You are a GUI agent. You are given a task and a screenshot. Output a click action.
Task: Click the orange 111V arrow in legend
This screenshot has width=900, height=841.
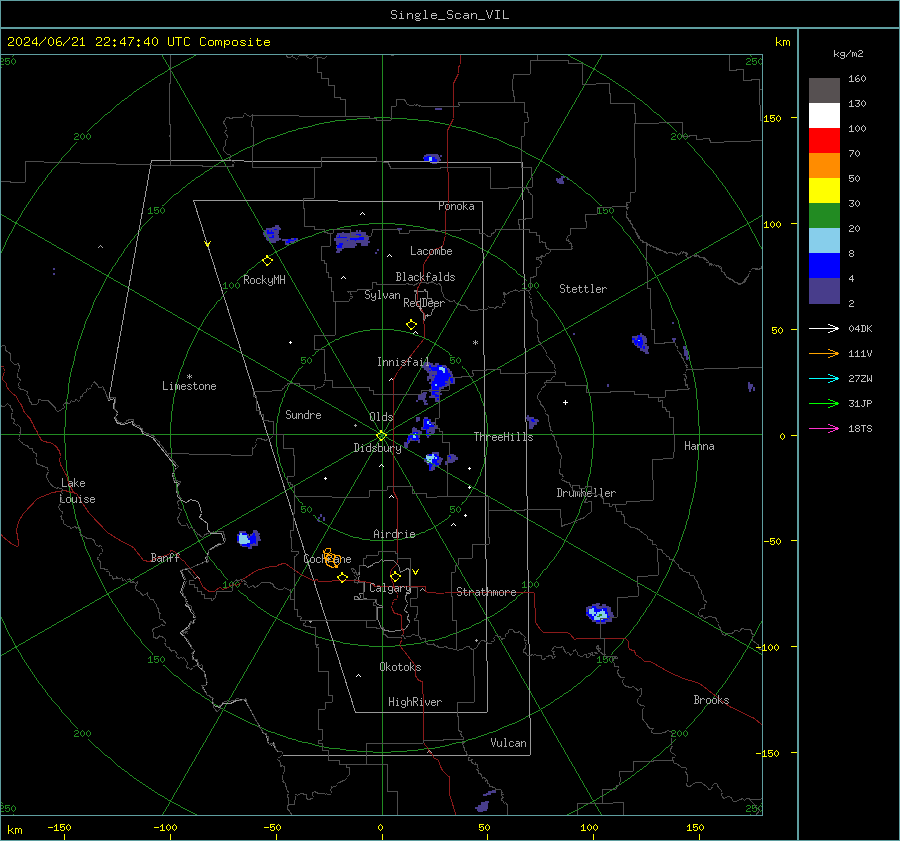[824, 354]
